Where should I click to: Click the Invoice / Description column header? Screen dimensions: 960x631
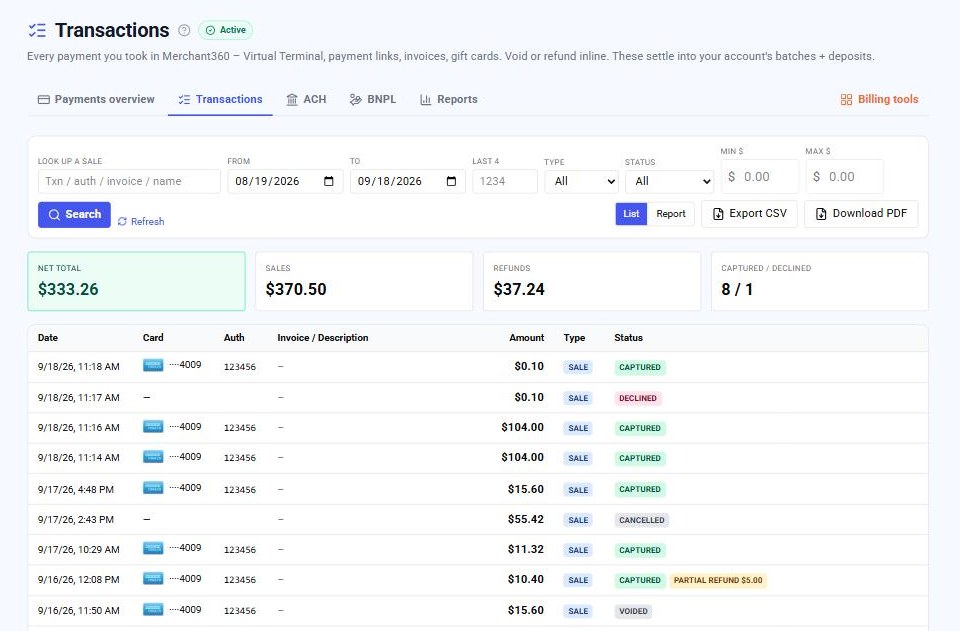click(x=323, y=338)
